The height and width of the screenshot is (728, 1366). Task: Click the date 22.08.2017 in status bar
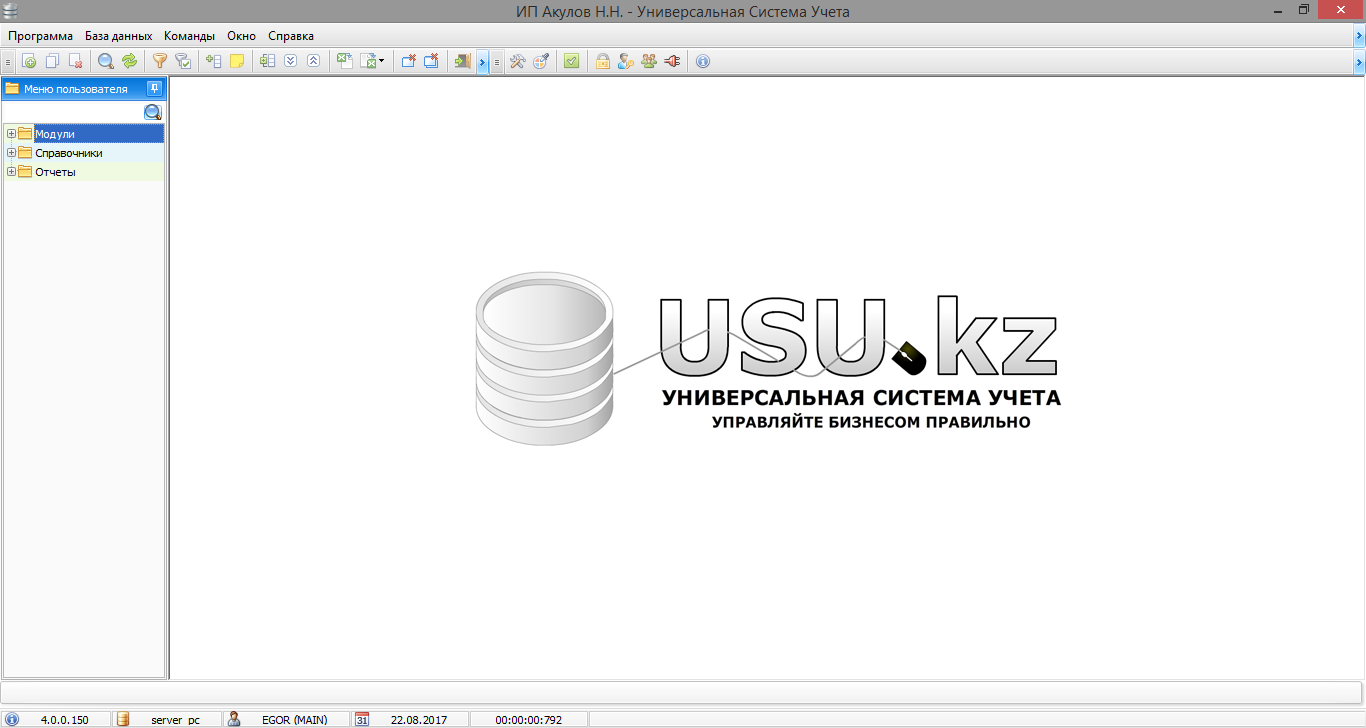[419, 720]
